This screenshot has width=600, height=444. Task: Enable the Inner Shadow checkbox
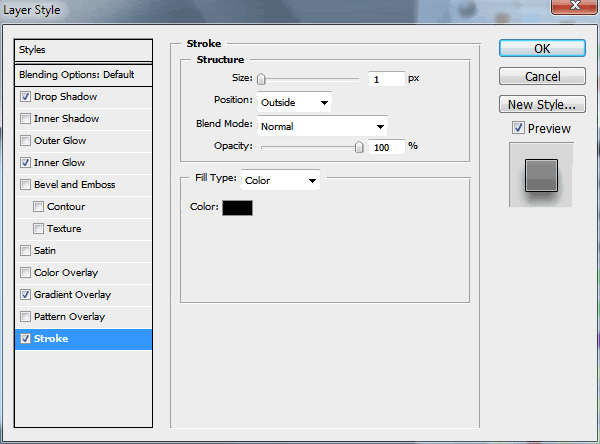coord(25,119)
